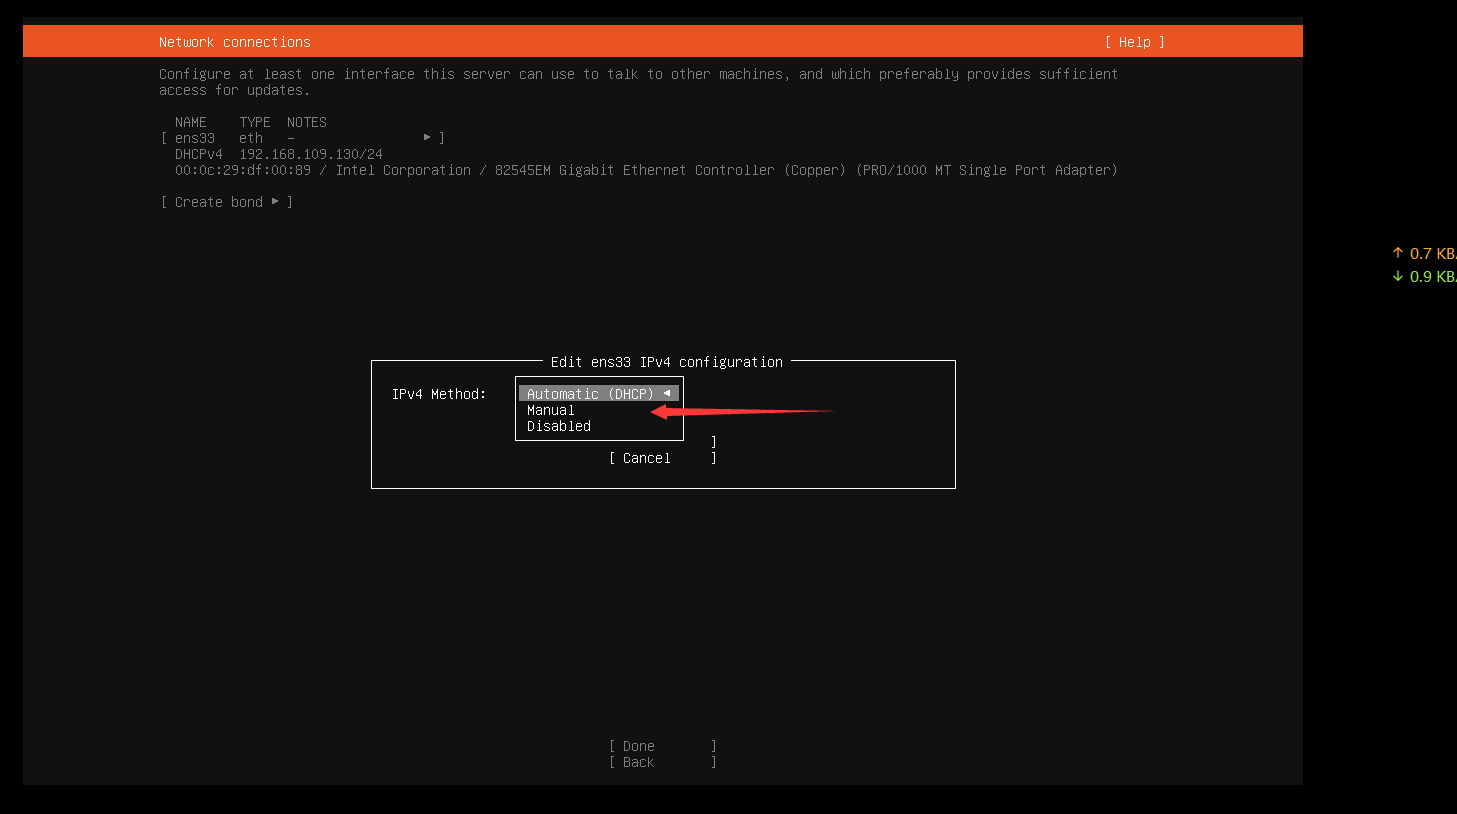
Task: Open the Create bond option
Action: pos(227,202)
